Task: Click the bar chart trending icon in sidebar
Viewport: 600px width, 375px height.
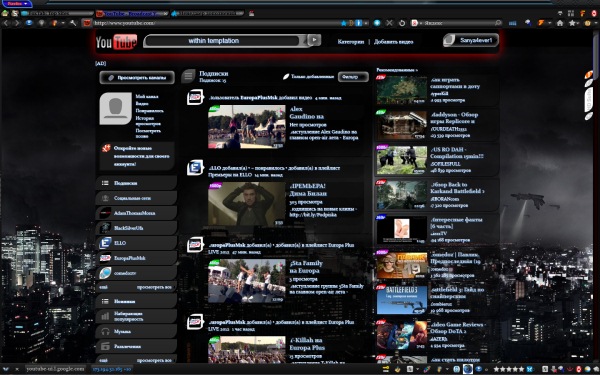Action: (105, 316)
